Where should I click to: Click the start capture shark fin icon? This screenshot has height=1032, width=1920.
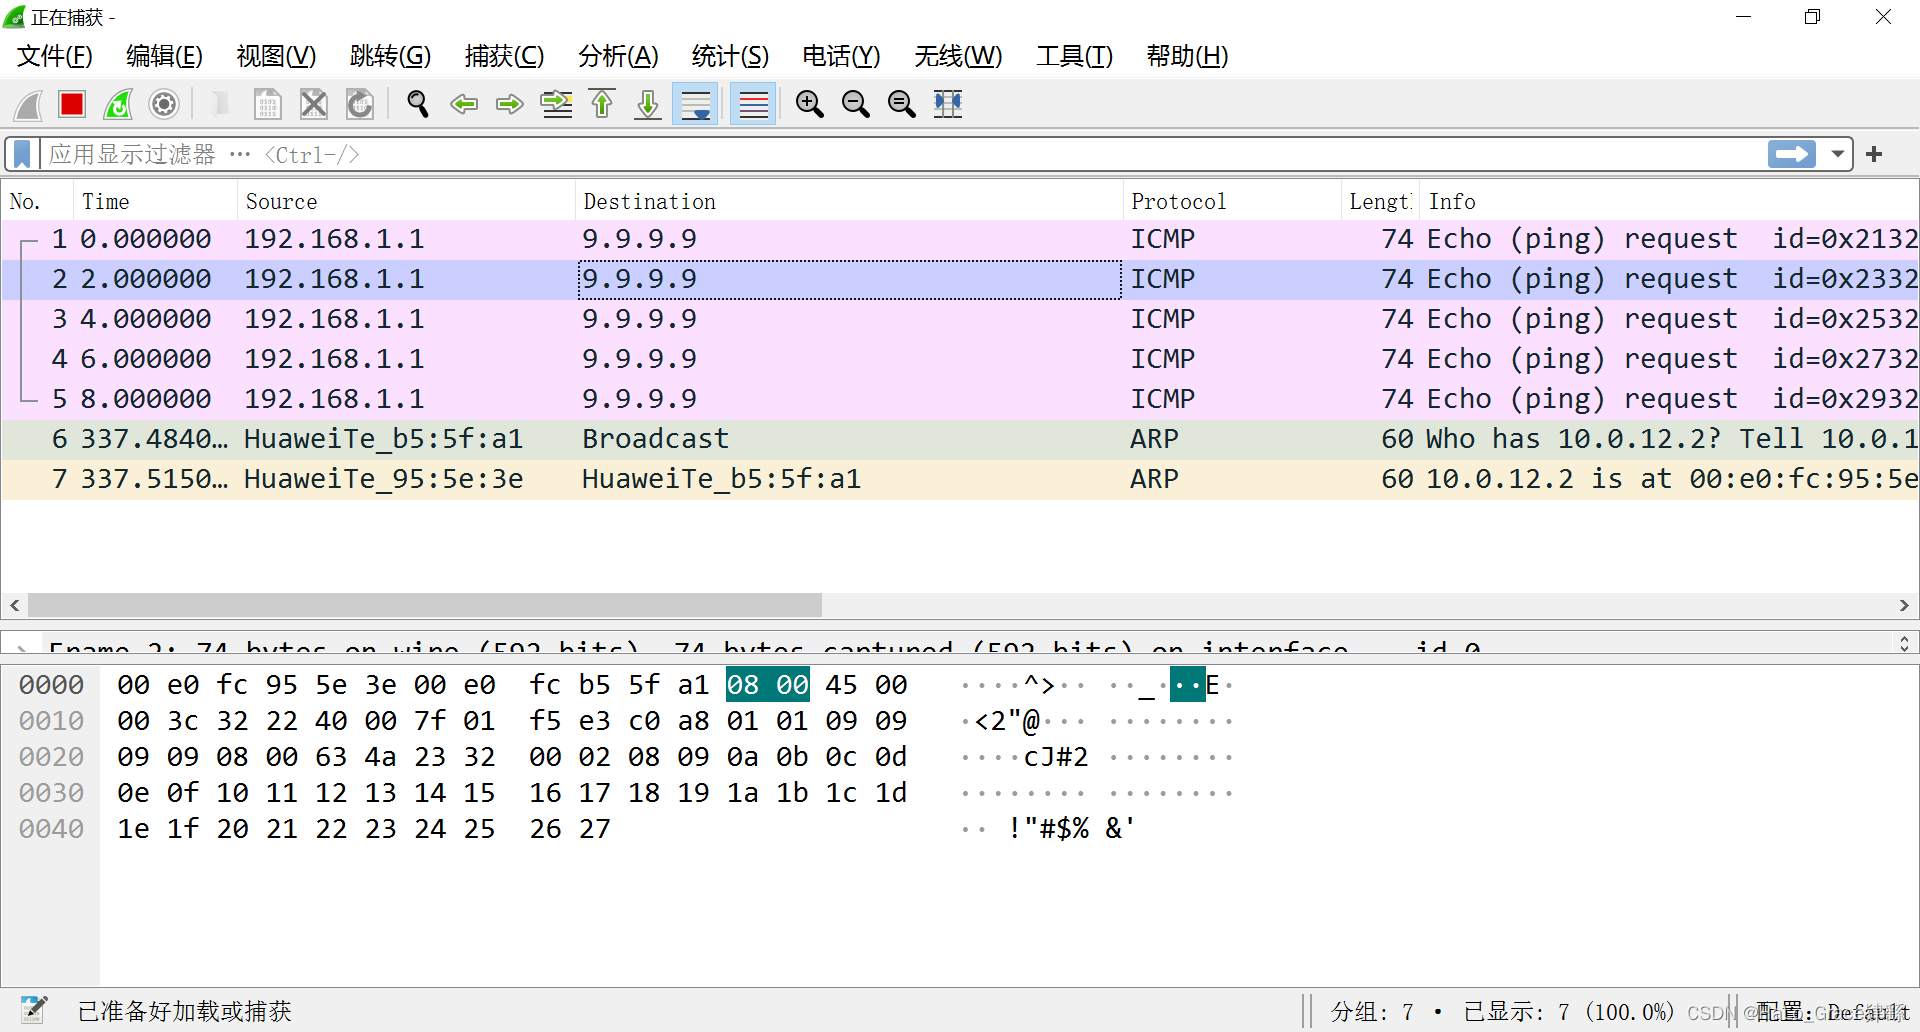(28, 104)
